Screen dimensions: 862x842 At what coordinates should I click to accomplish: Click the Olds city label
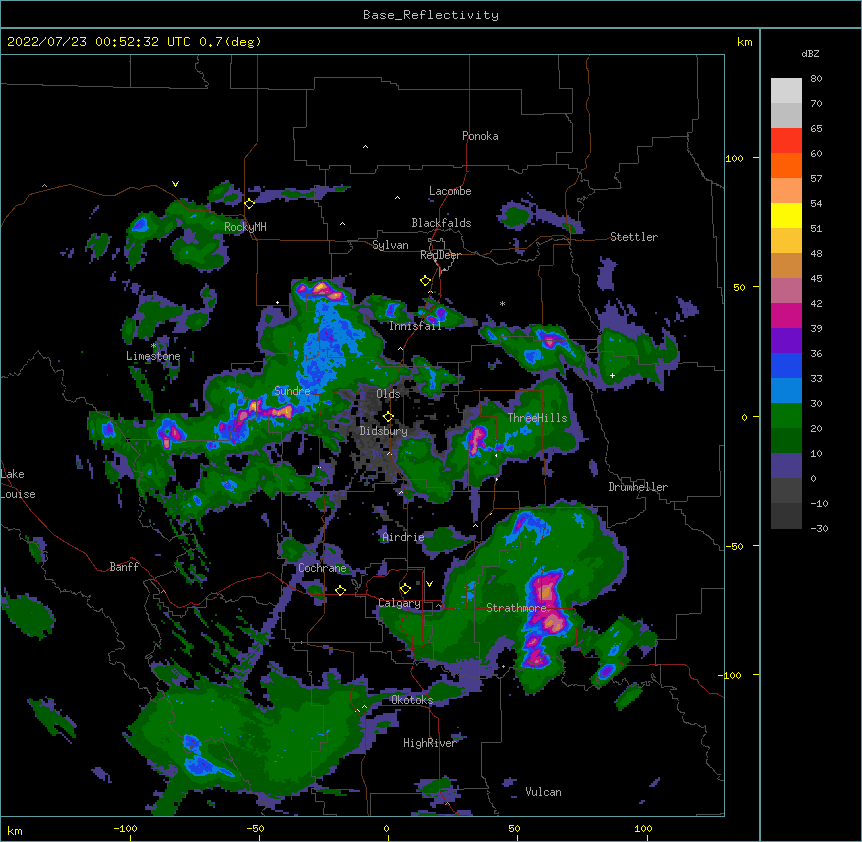coord(388,394)
